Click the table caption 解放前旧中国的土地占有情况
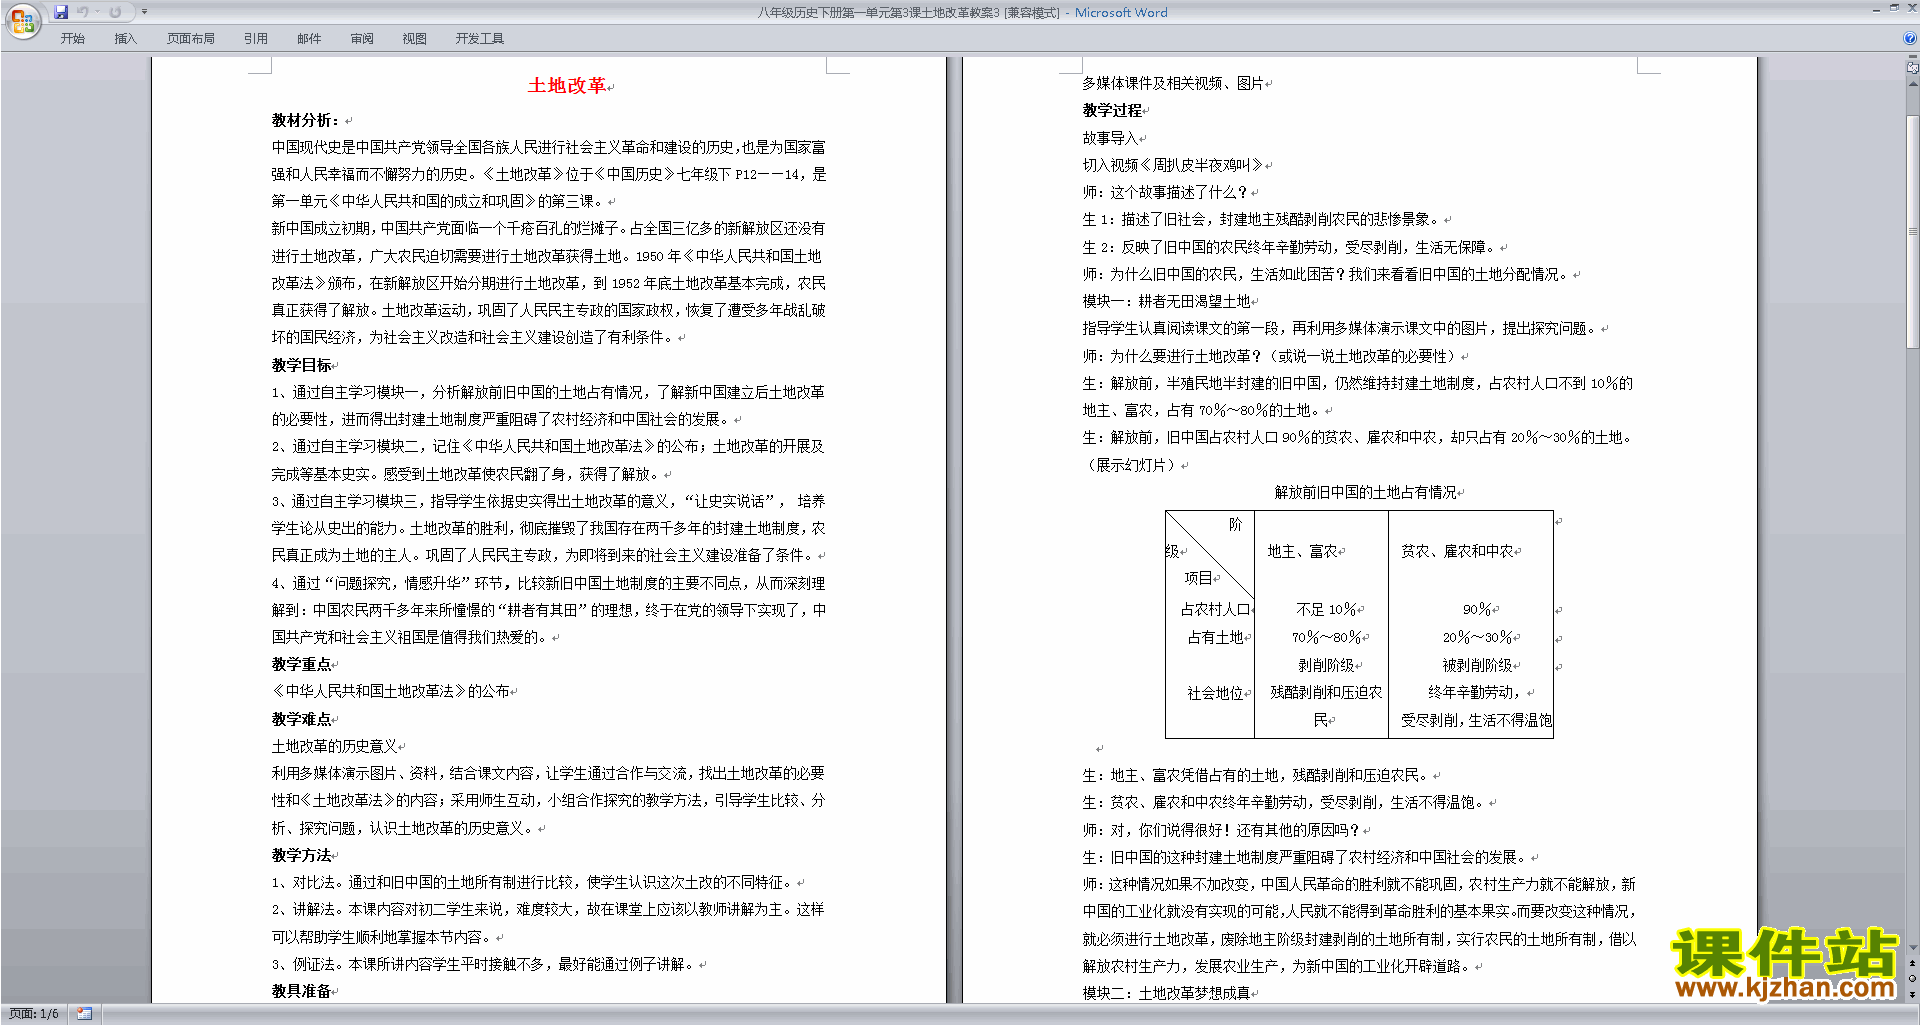 [x=1366, y=492]
